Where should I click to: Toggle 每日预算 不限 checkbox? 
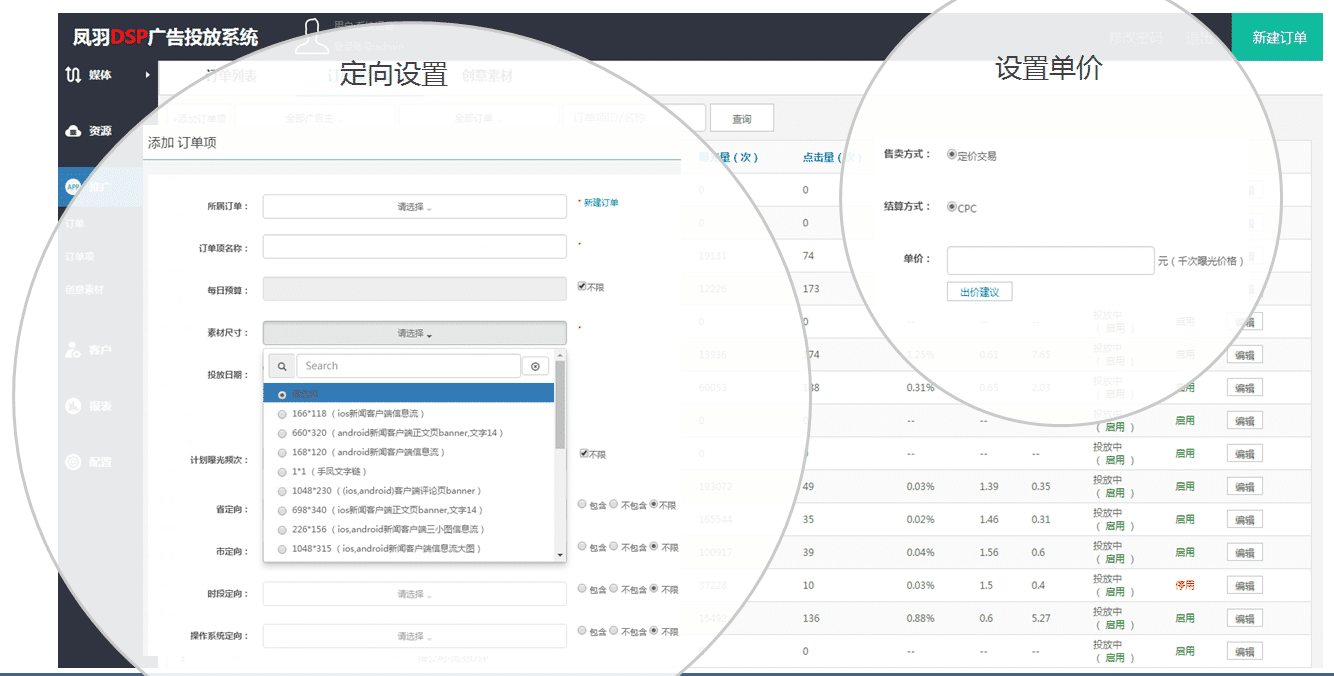coord(583,286)
